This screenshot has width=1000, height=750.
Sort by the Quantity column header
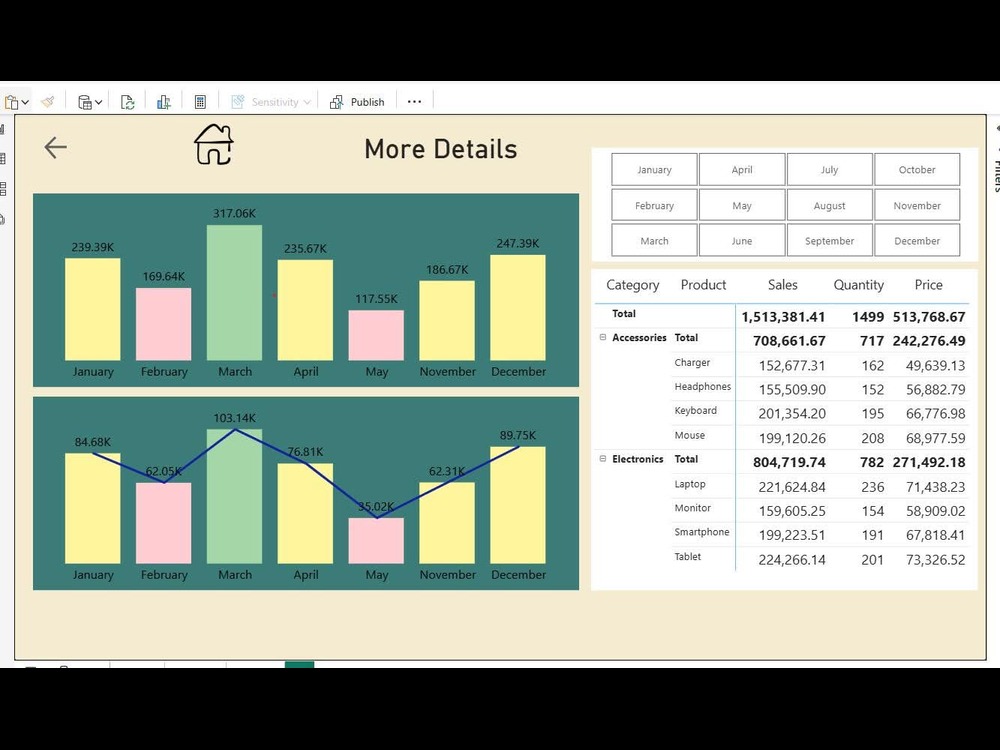pyautogui.click(x=858, y=285)
